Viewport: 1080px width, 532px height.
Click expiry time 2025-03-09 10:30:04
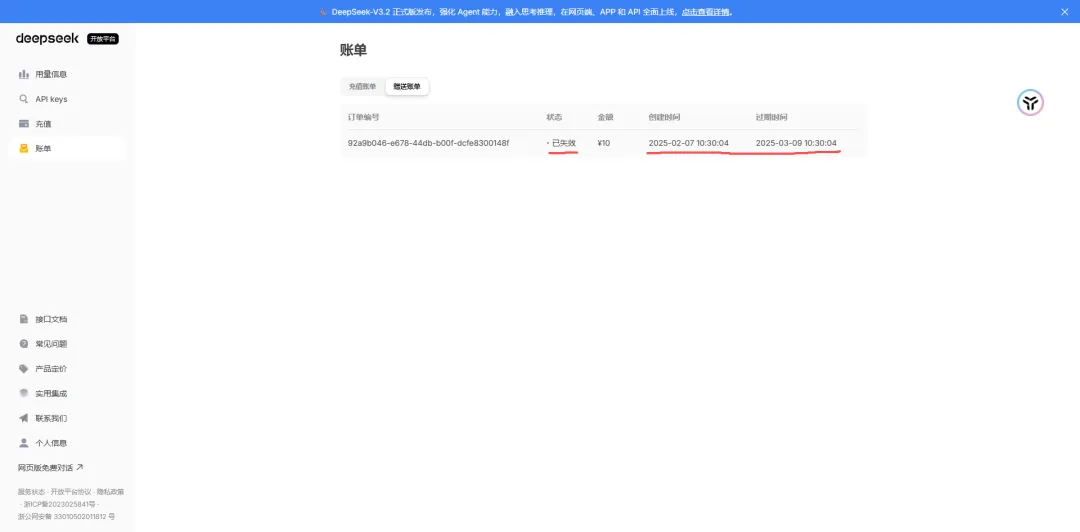[796, 143]
